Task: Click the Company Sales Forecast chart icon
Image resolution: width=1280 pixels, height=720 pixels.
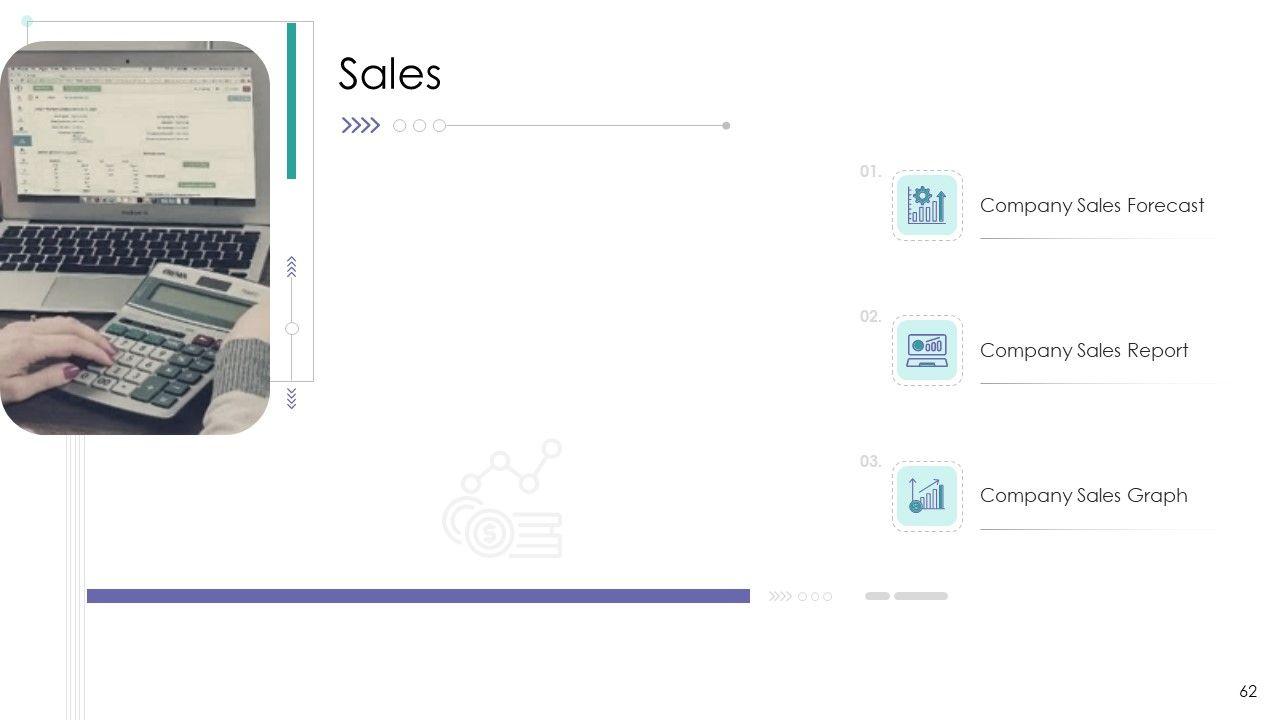Action: (927, 205)
